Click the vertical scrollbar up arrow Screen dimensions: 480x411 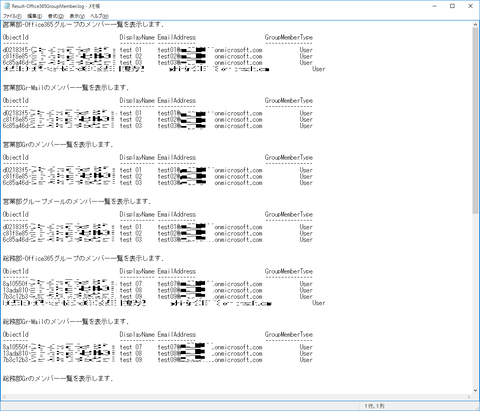click(475, 24)
